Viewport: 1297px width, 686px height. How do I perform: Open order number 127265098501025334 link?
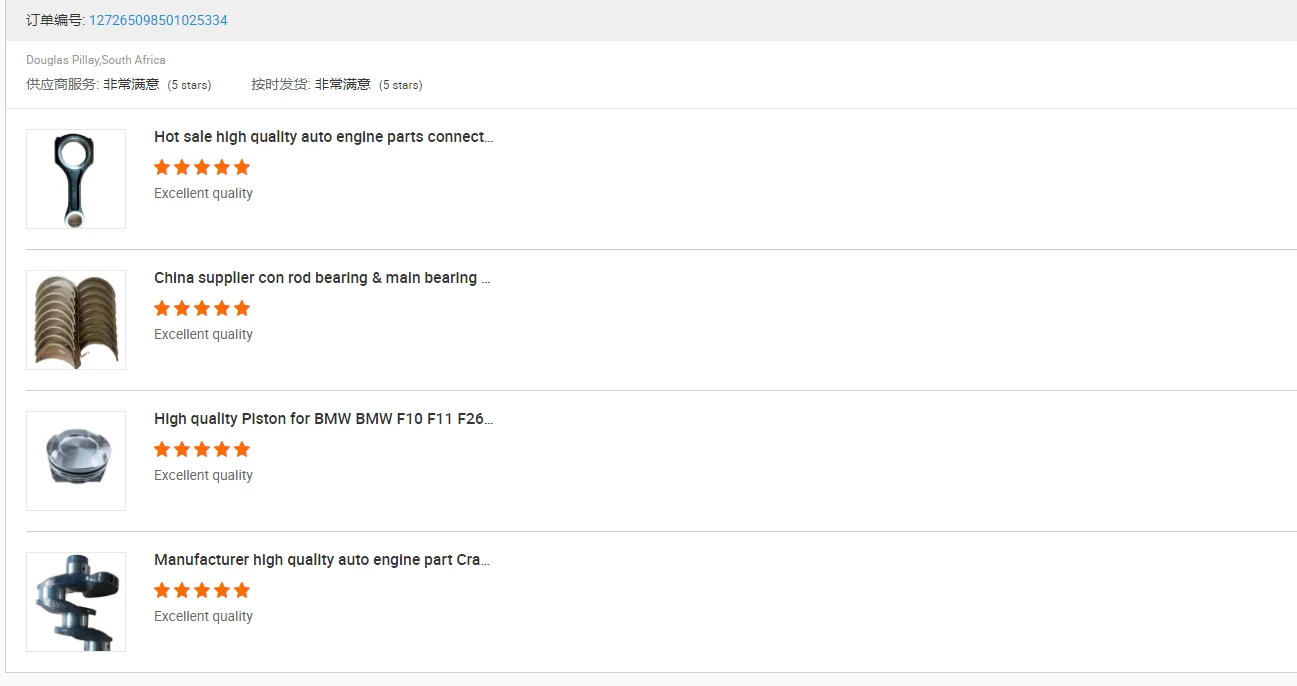click(158, 20)
